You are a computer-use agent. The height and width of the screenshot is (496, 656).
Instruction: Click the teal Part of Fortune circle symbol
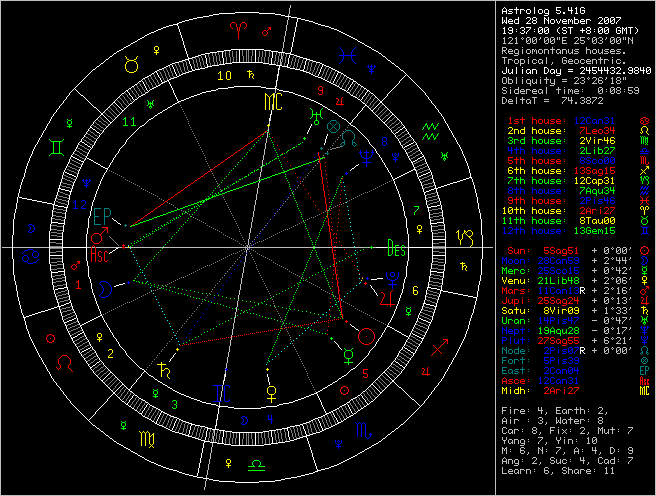click(333, 127)
